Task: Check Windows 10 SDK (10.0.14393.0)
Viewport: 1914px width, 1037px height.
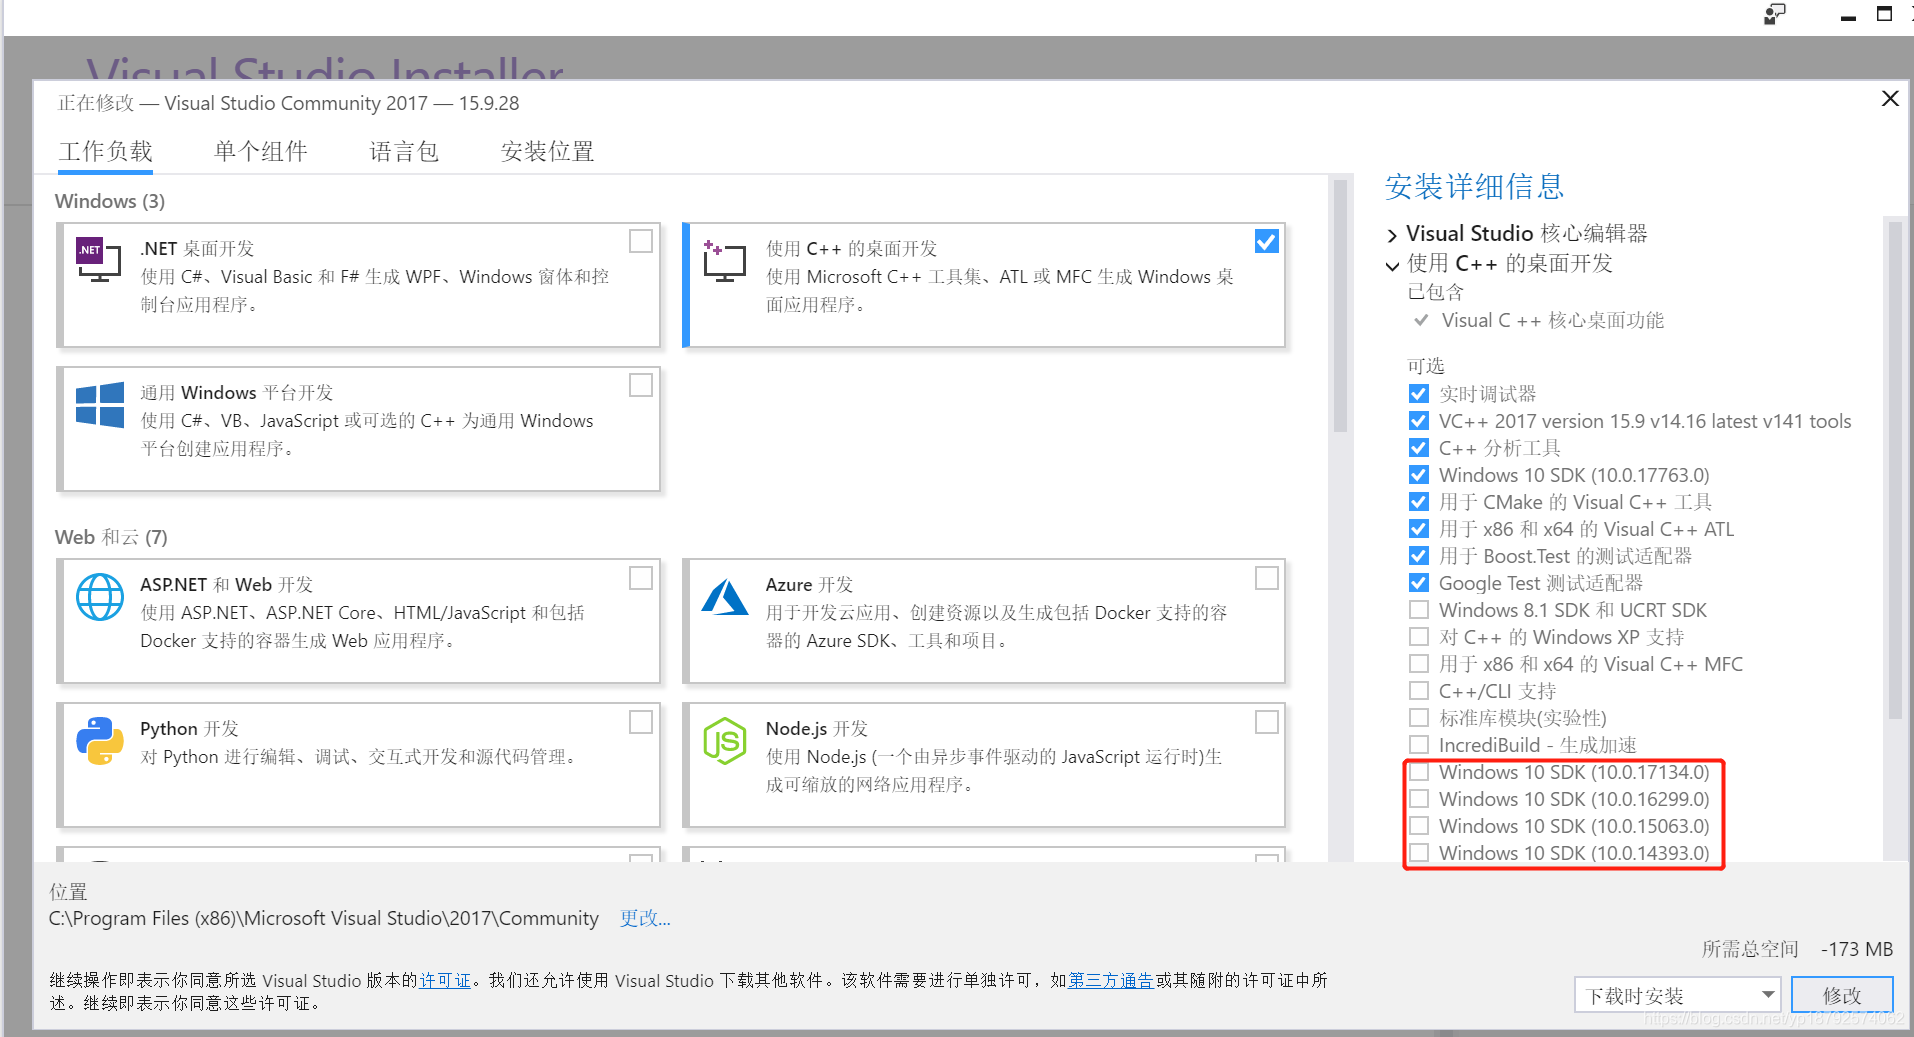Action: (1418, 852)
